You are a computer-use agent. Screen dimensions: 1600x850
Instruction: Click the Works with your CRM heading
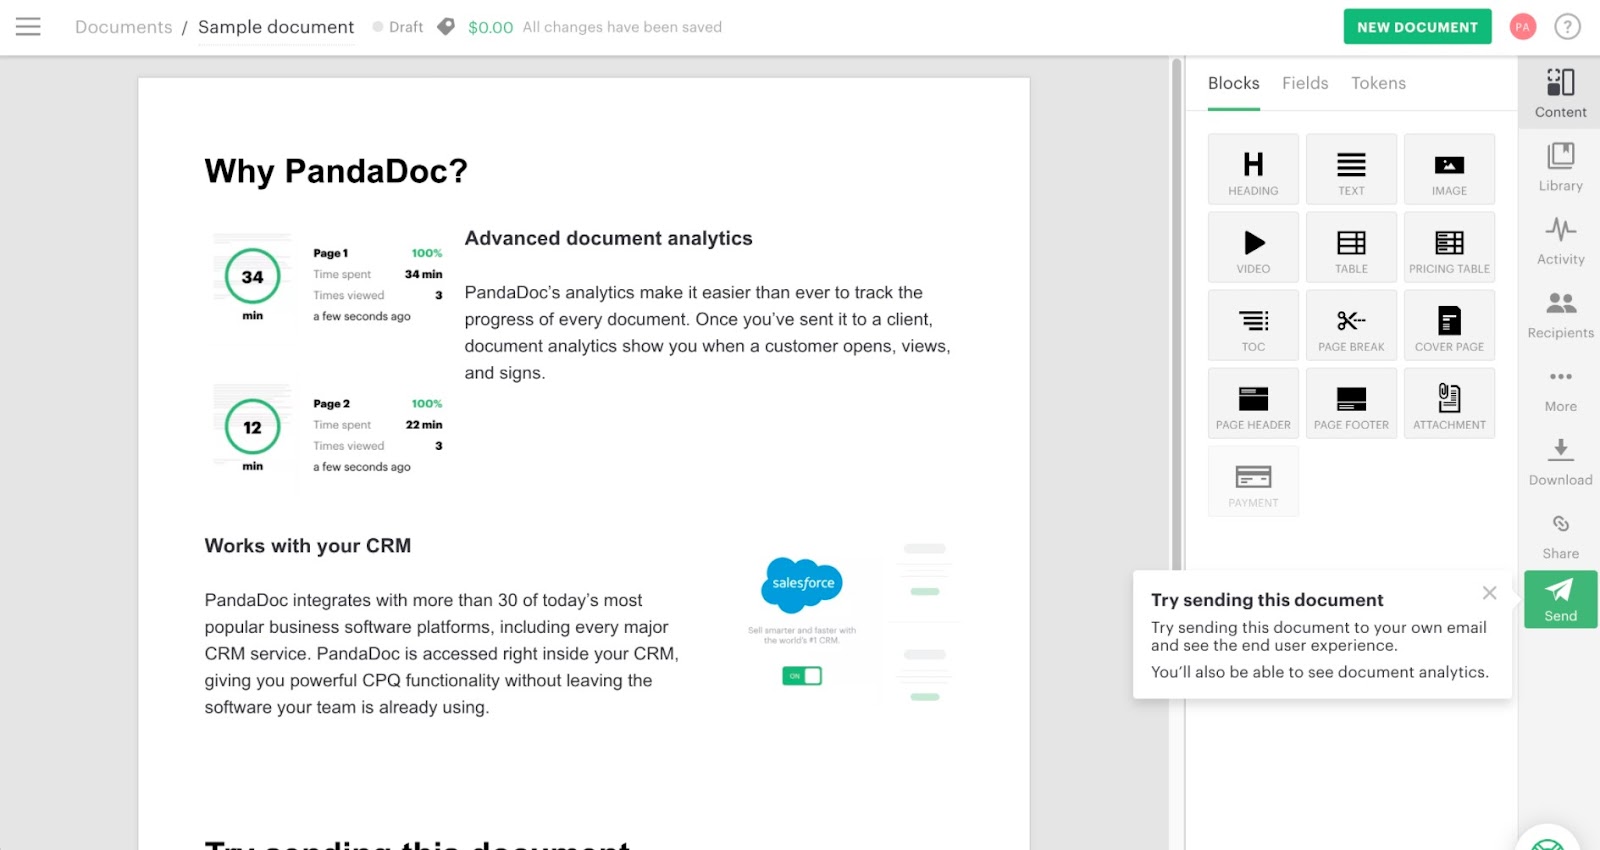[x=308, y=546]
